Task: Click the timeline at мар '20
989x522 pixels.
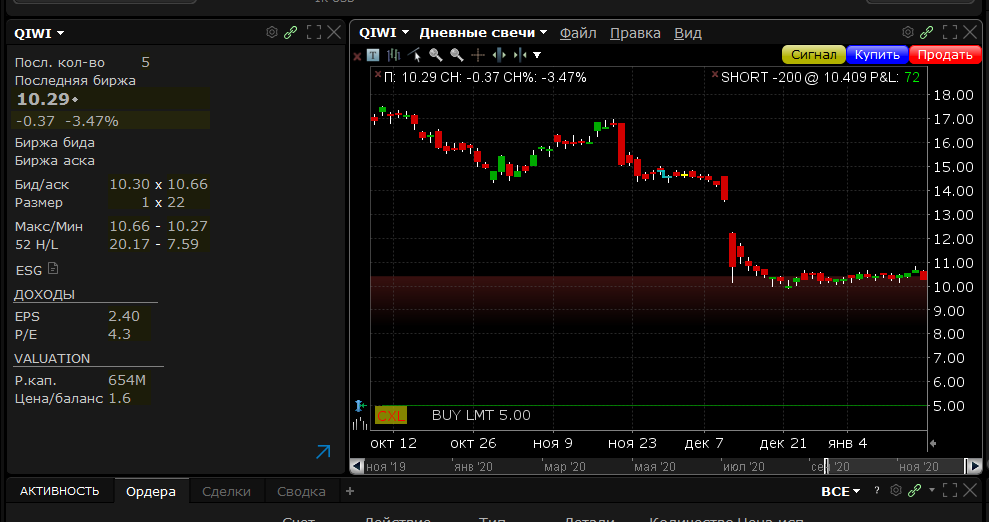Action: pos(565,467)
